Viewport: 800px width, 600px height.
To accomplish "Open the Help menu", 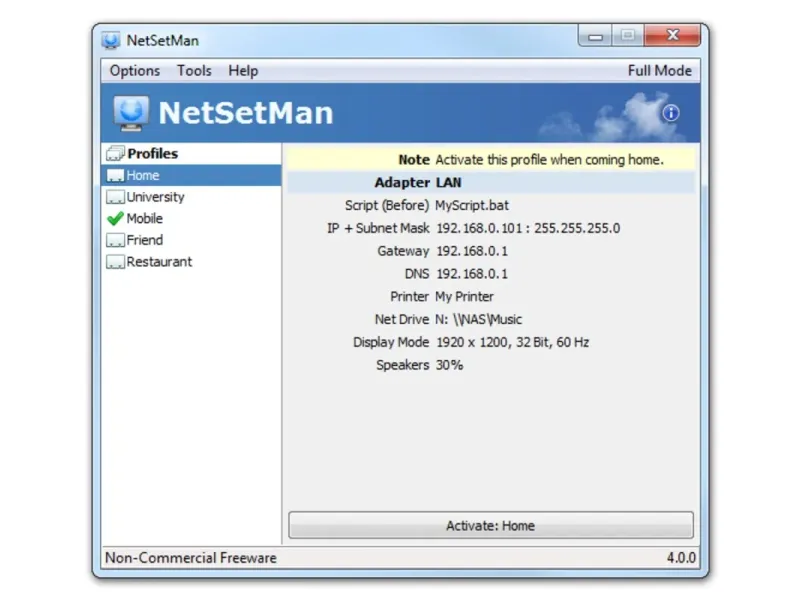I will click(x=243, y=70).
